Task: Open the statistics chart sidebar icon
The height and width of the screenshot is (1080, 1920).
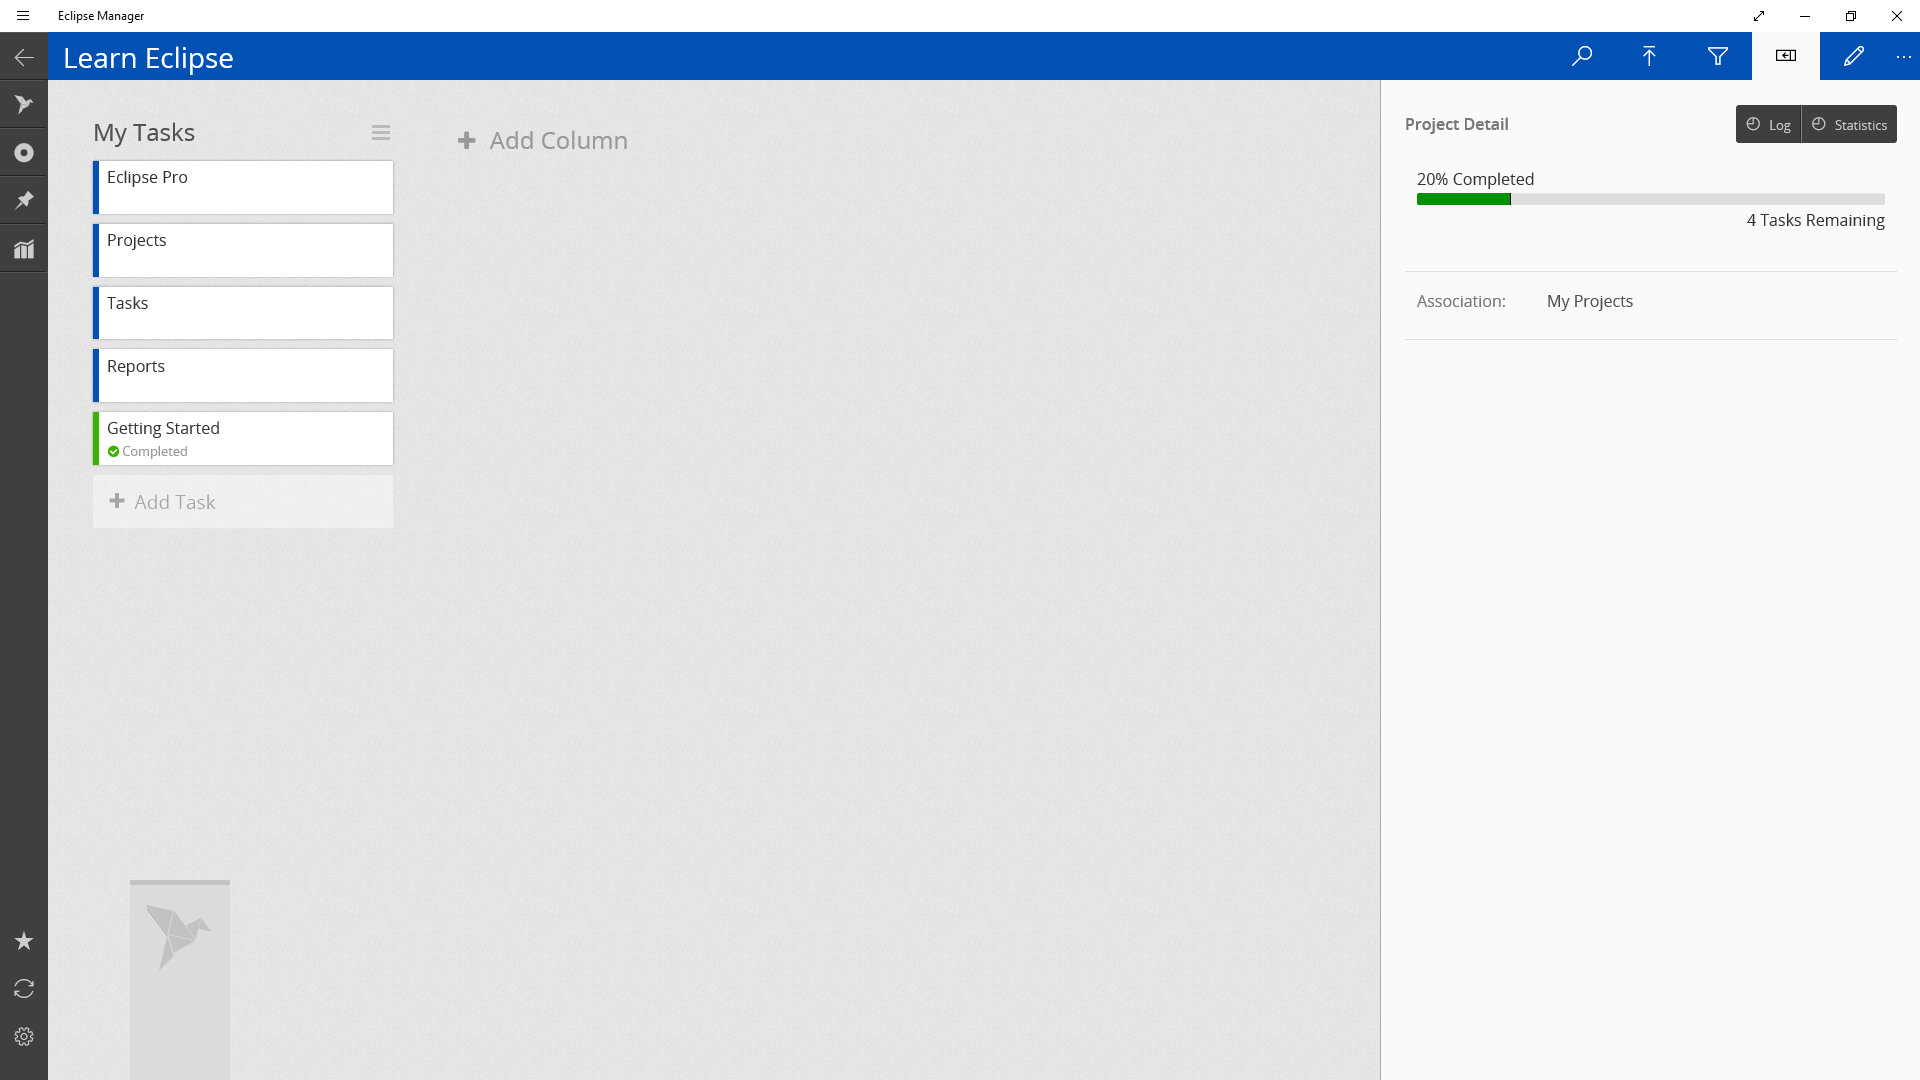Action: coord(24,249)
